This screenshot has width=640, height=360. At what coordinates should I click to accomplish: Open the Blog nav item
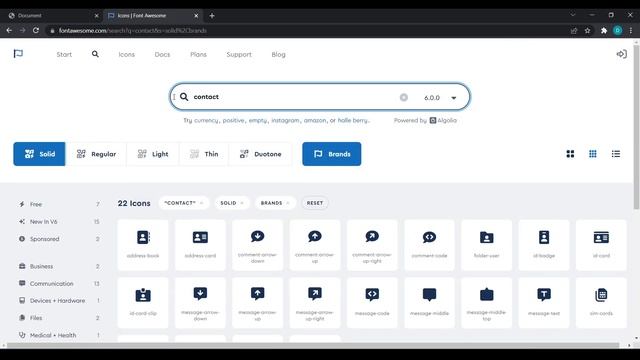click(278, 54)
